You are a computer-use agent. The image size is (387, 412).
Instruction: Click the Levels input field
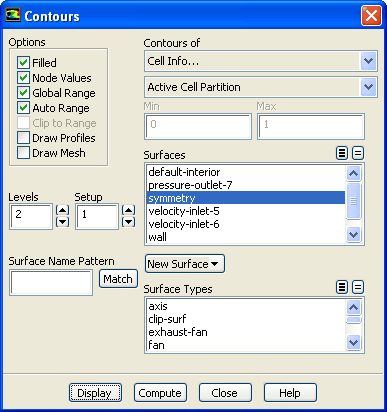coord(31,217)
